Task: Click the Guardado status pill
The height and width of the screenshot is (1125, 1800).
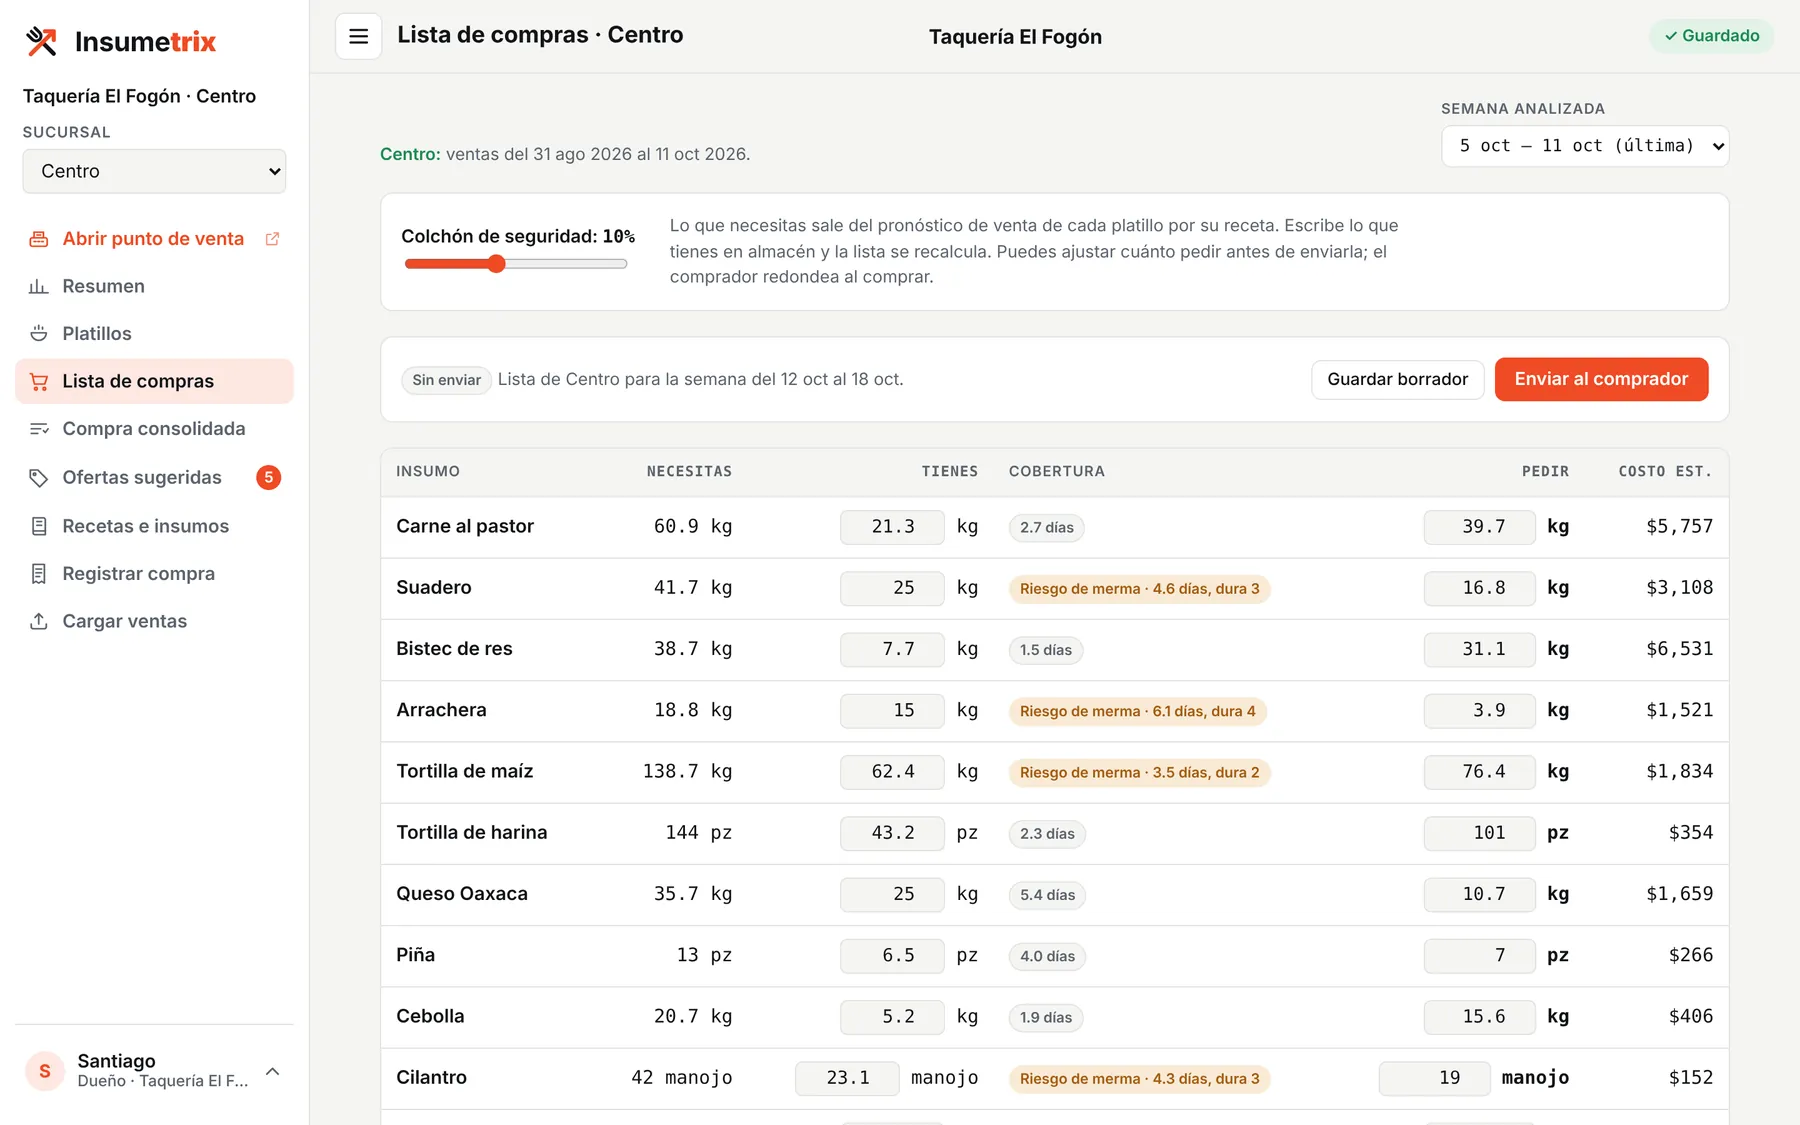Action: [x=1711, y=36]
